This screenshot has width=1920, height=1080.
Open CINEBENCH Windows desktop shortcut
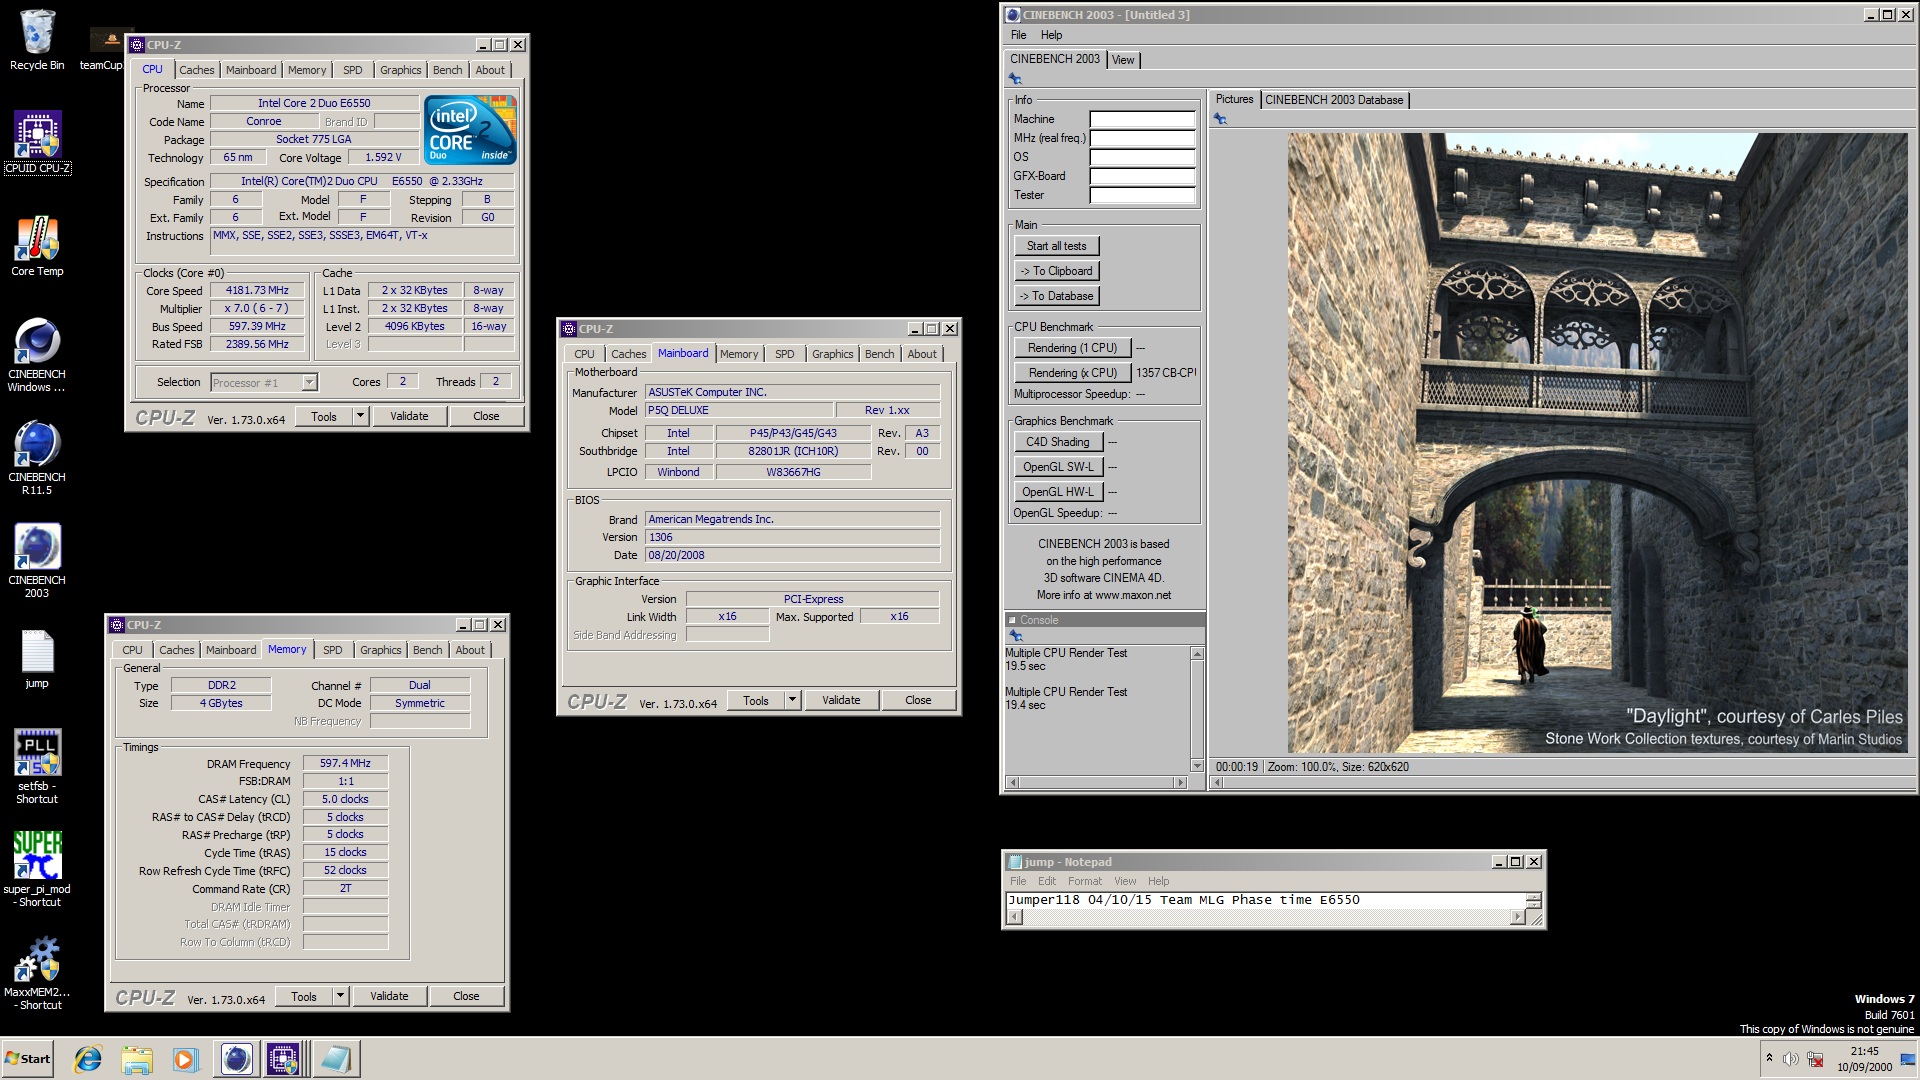click(x=37, y=355)
